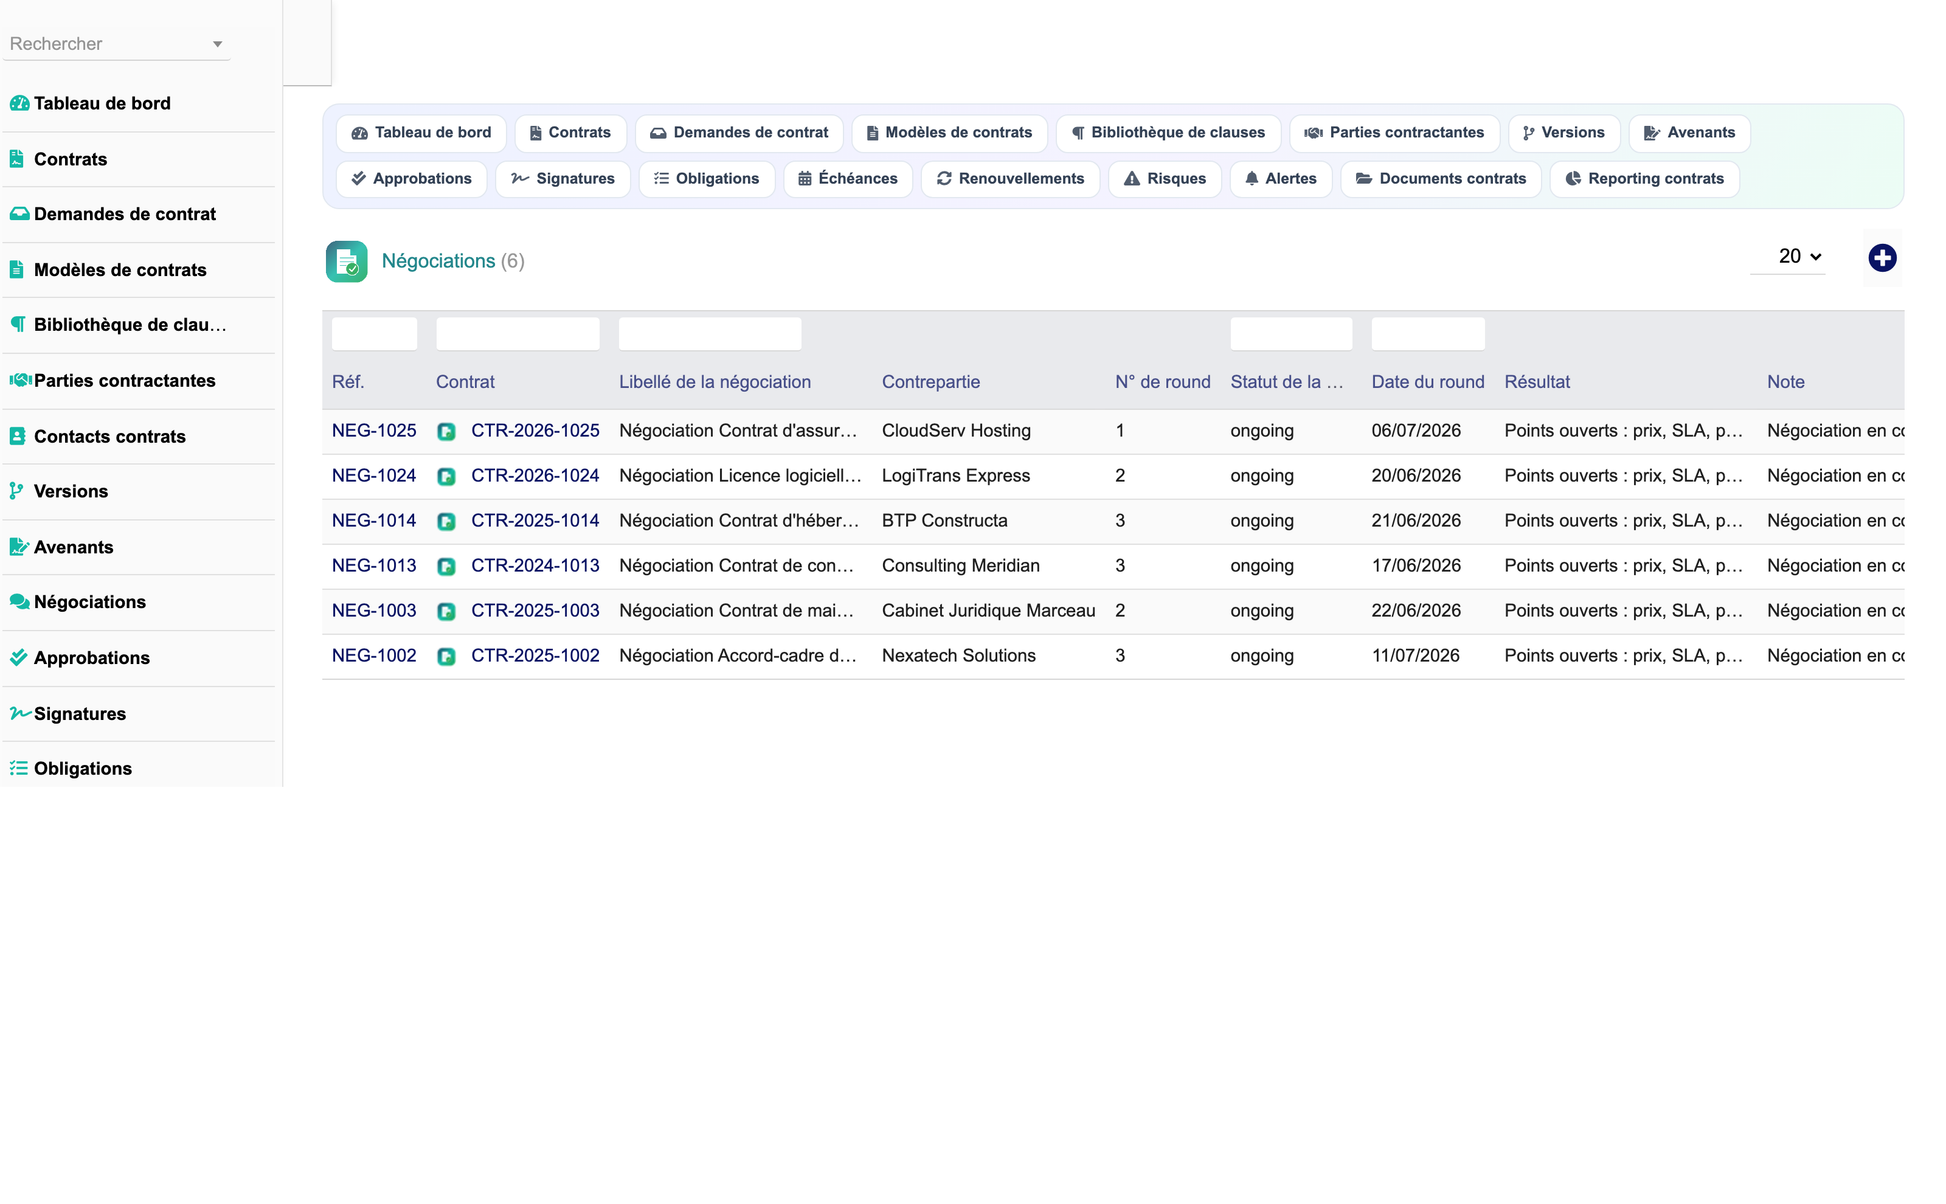Open the Risques top tab
1946x1204 pixels.
[1165, 179]
